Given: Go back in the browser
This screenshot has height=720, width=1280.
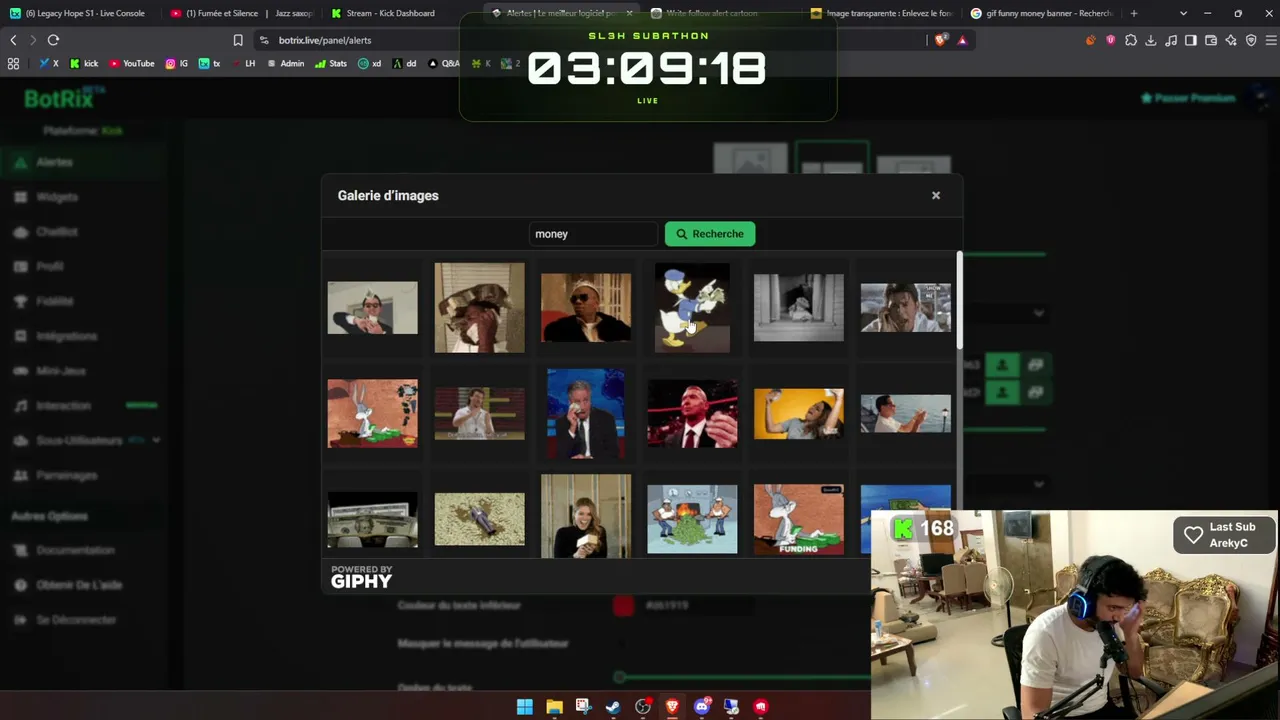Looking at the screenshot, I should (x=13, y=40).
